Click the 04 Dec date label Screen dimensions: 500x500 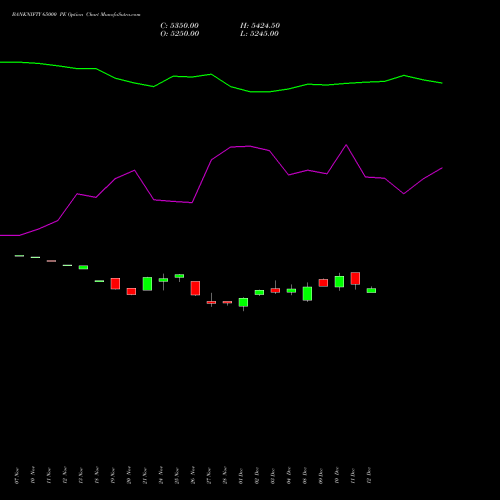point(289,476)
